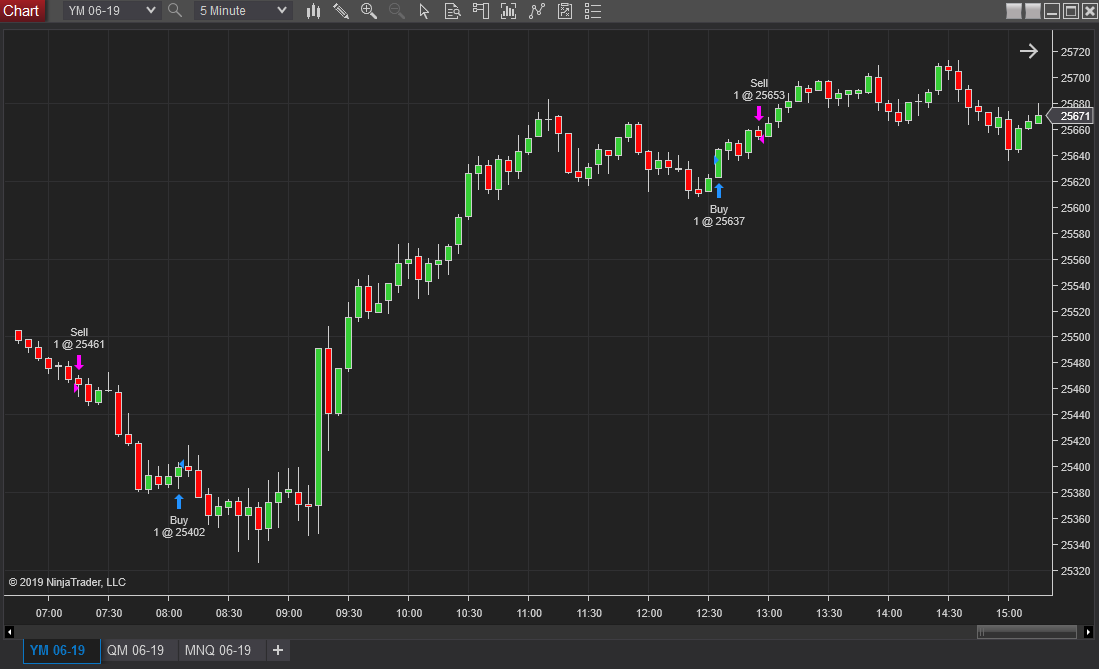The image size is (1099, 669).
Task: Click the 09:30 time axis label
Action: (349, 613)
